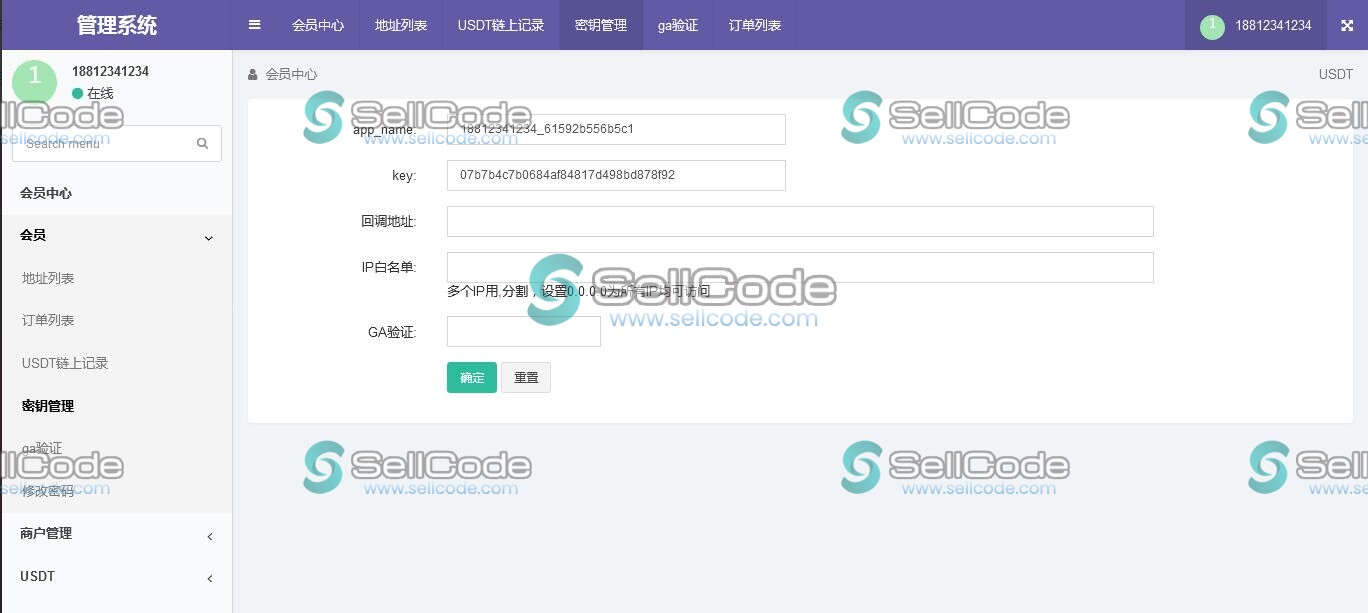Viewport: 1368px width, 613px height.
Task: Click the 18812341234 username in the sidebar
Action: coord(110,71)
